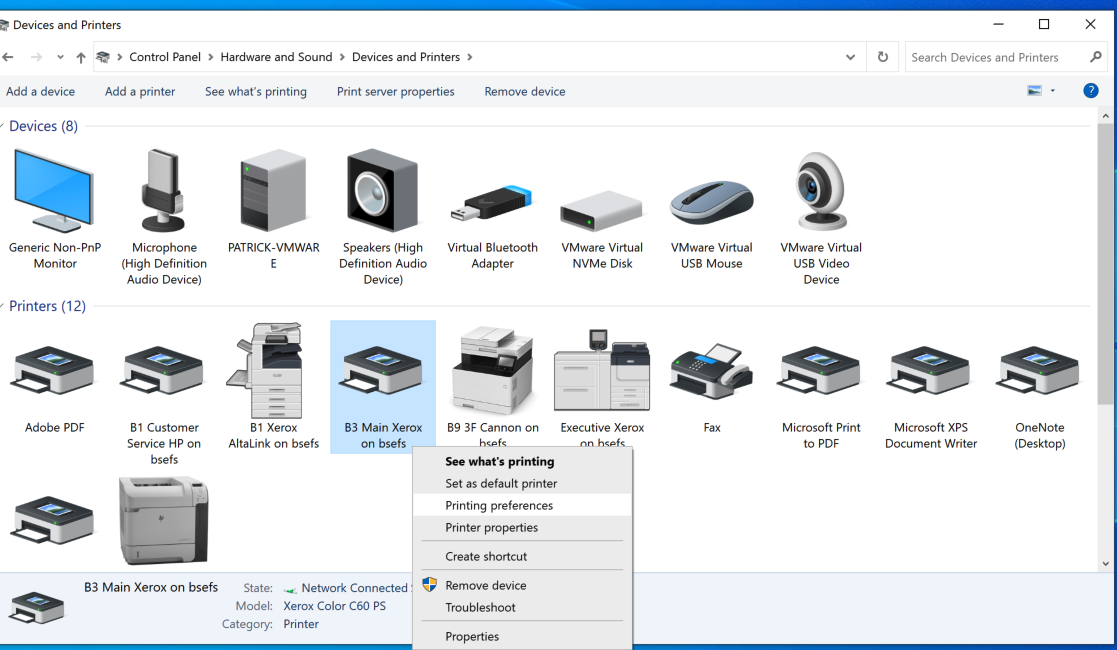1117x650 pixels.
Task: Choose Troubleshoot in context menu
Action: [x=521, y=607]
